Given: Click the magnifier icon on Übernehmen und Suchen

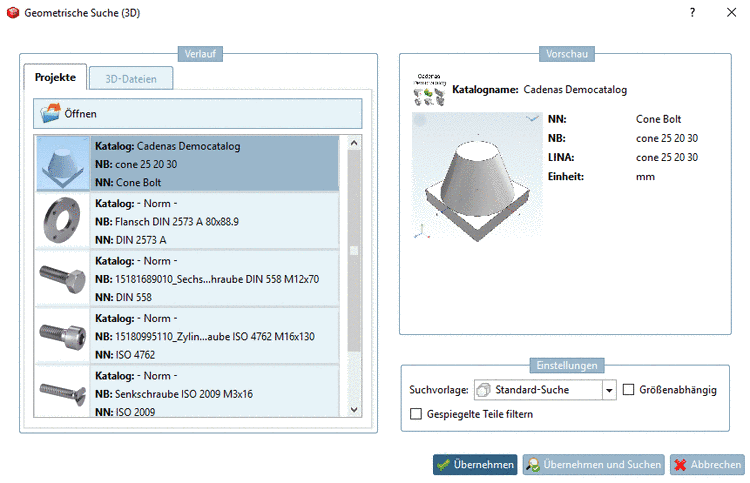Looking at the screenshot, I should point(532,464).
